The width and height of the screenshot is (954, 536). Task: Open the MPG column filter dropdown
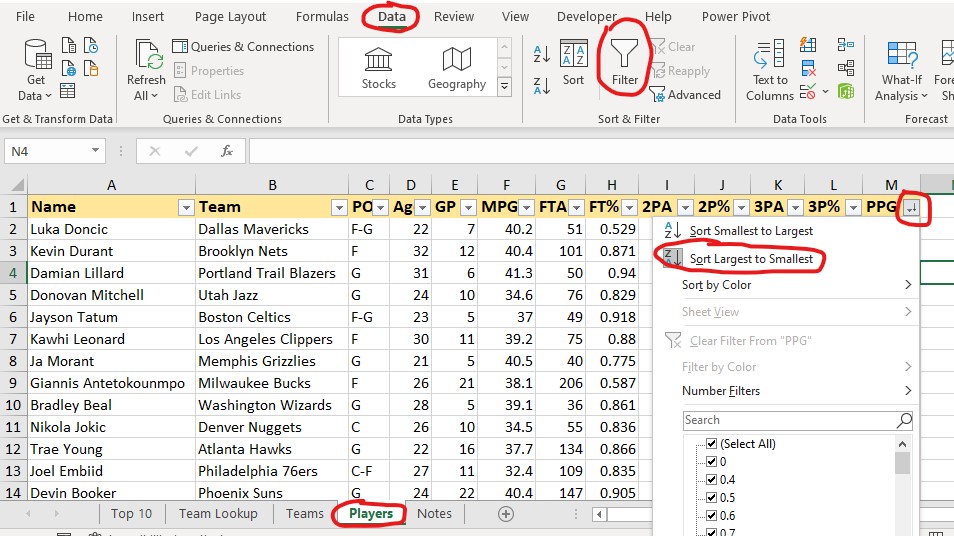526,207
